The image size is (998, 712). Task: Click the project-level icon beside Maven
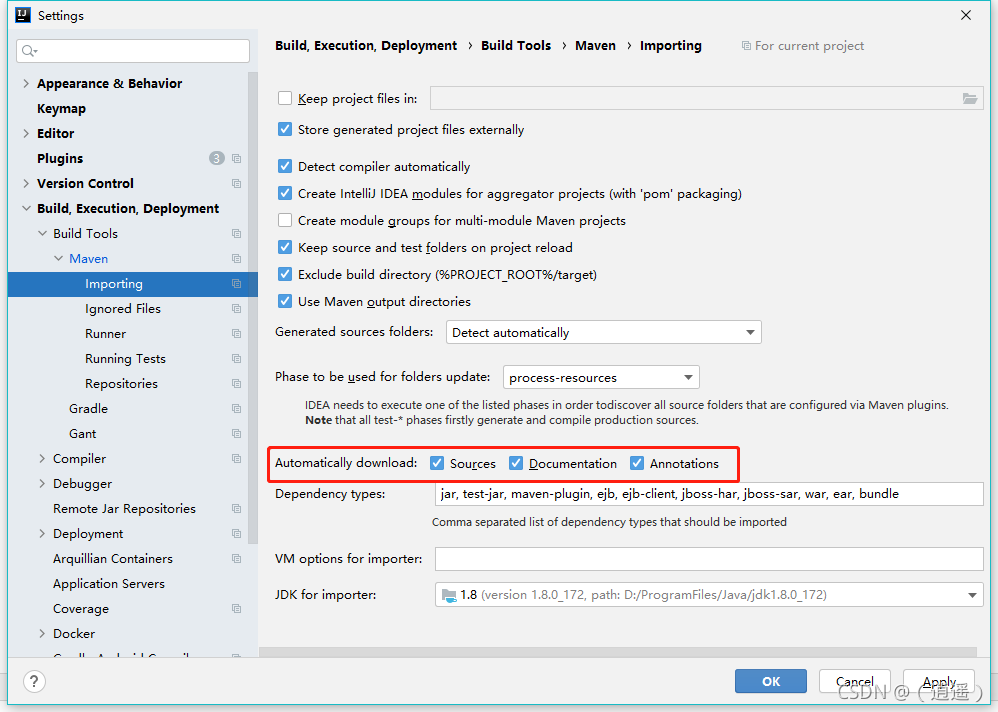[237, 258]
